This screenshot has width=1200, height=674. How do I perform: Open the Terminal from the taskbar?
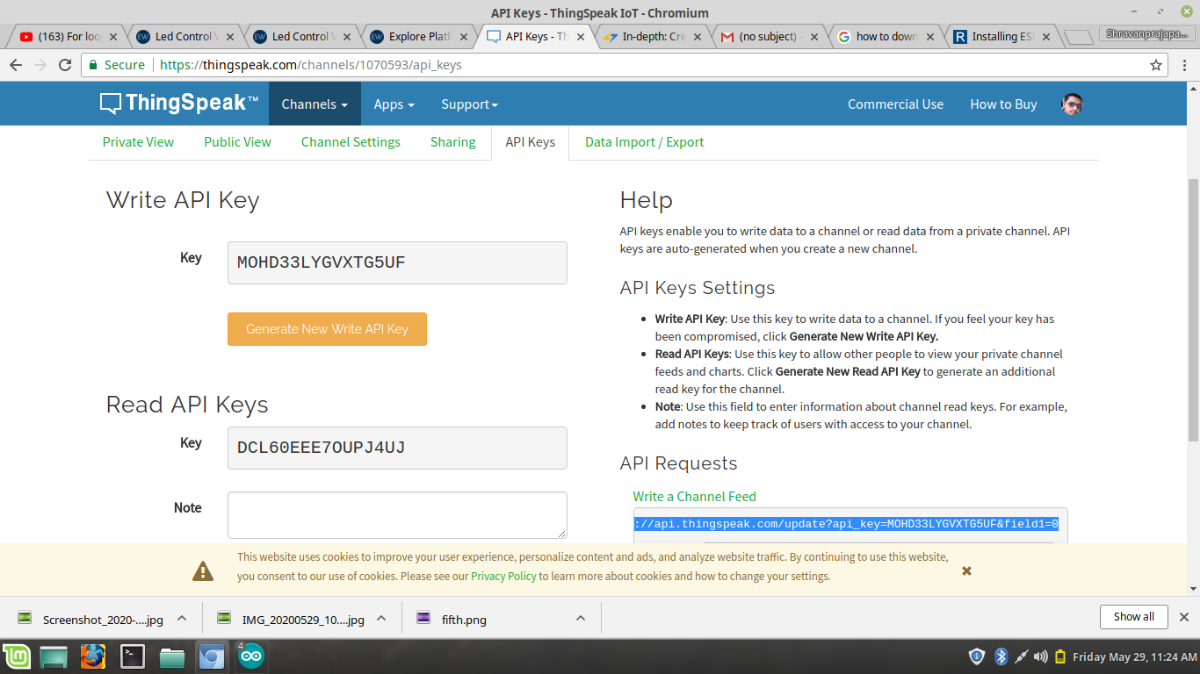tap(132, 657)
